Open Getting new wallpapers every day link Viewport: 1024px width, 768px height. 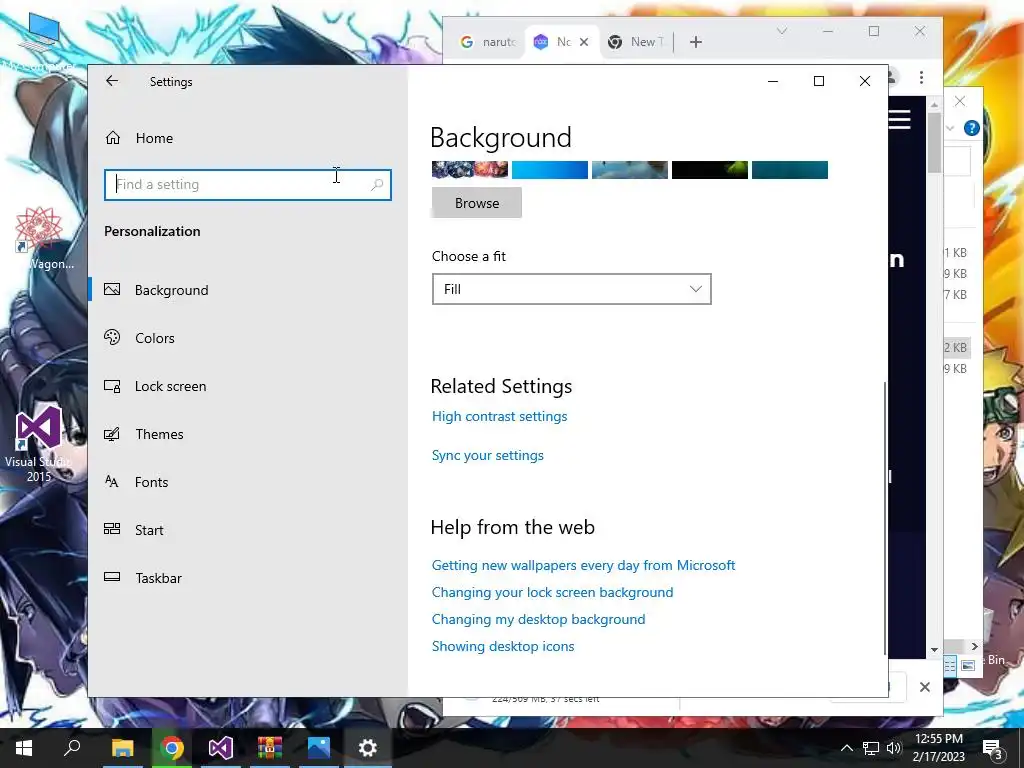(583, 566)
